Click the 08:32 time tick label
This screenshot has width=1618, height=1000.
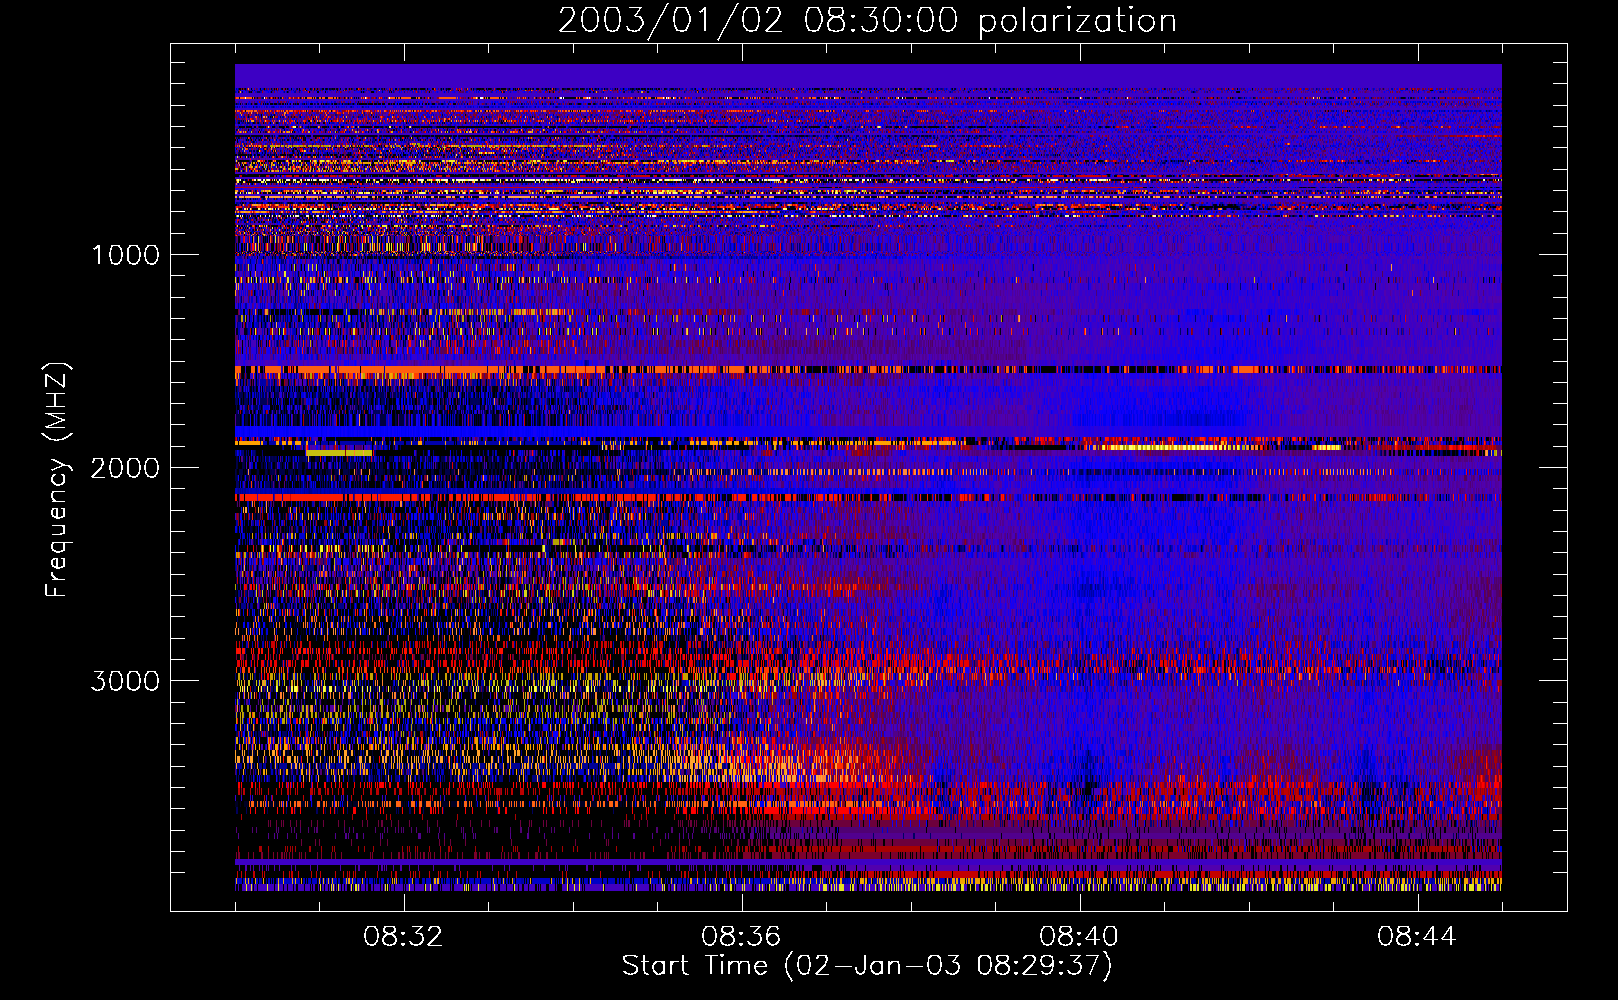(403, 937)
